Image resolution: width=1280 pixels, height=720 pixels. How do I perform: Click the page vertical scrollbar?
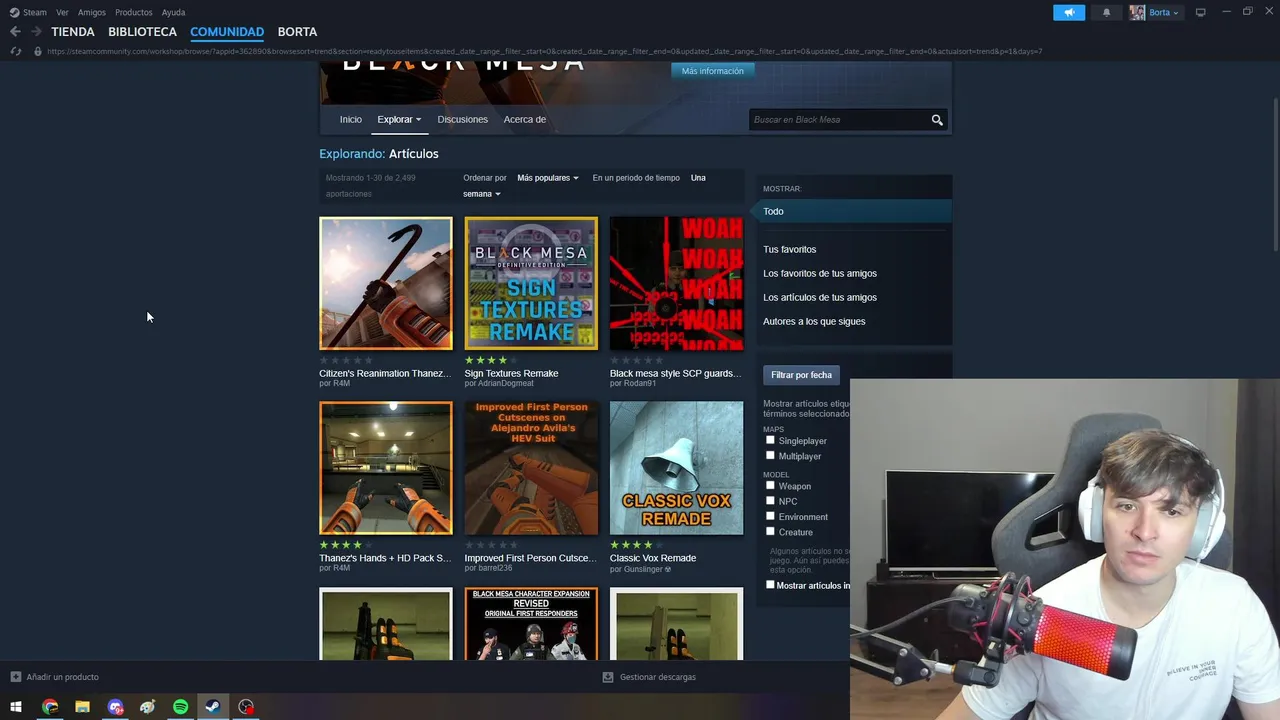click(x=1274, y=175)
